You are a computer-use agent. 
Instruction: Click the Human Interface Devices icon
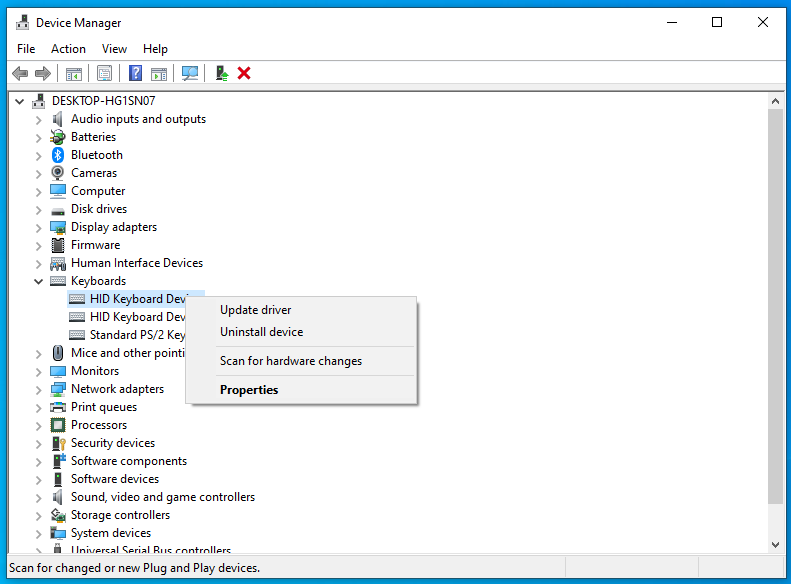point(58,263)
